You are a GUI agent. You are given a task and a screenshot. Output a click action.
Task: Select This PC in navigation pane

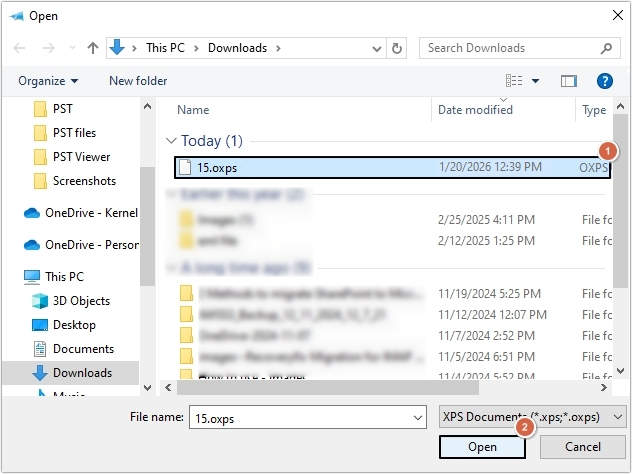pyautogui.click(x=54, y=276)
